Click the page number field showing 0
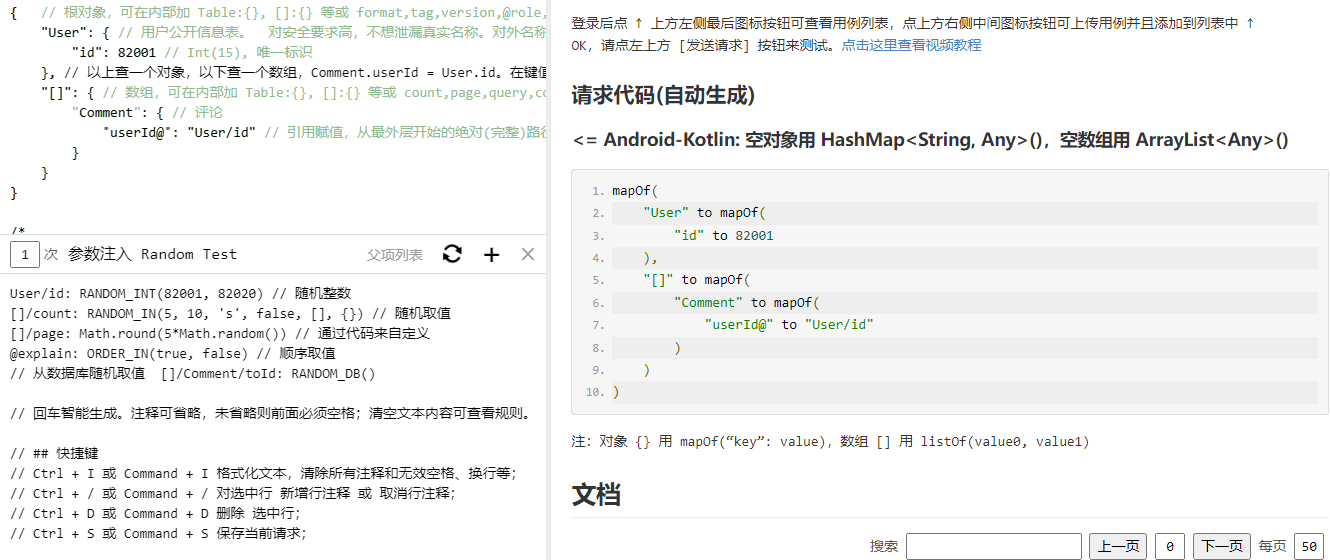 click(x=1170, y=546)
